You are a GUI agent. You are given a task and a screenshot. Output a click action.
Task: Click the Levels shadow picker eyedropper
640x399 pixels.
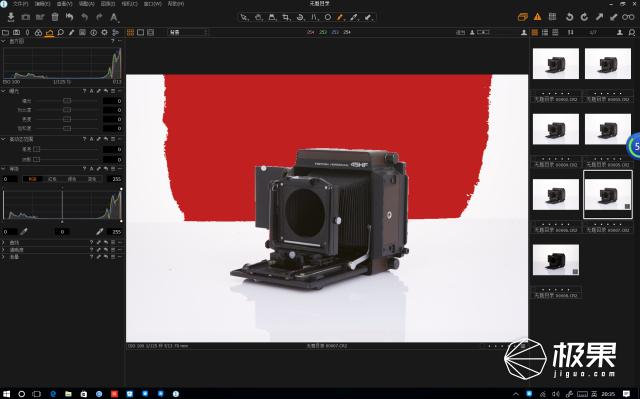click(x=24, y=232)
